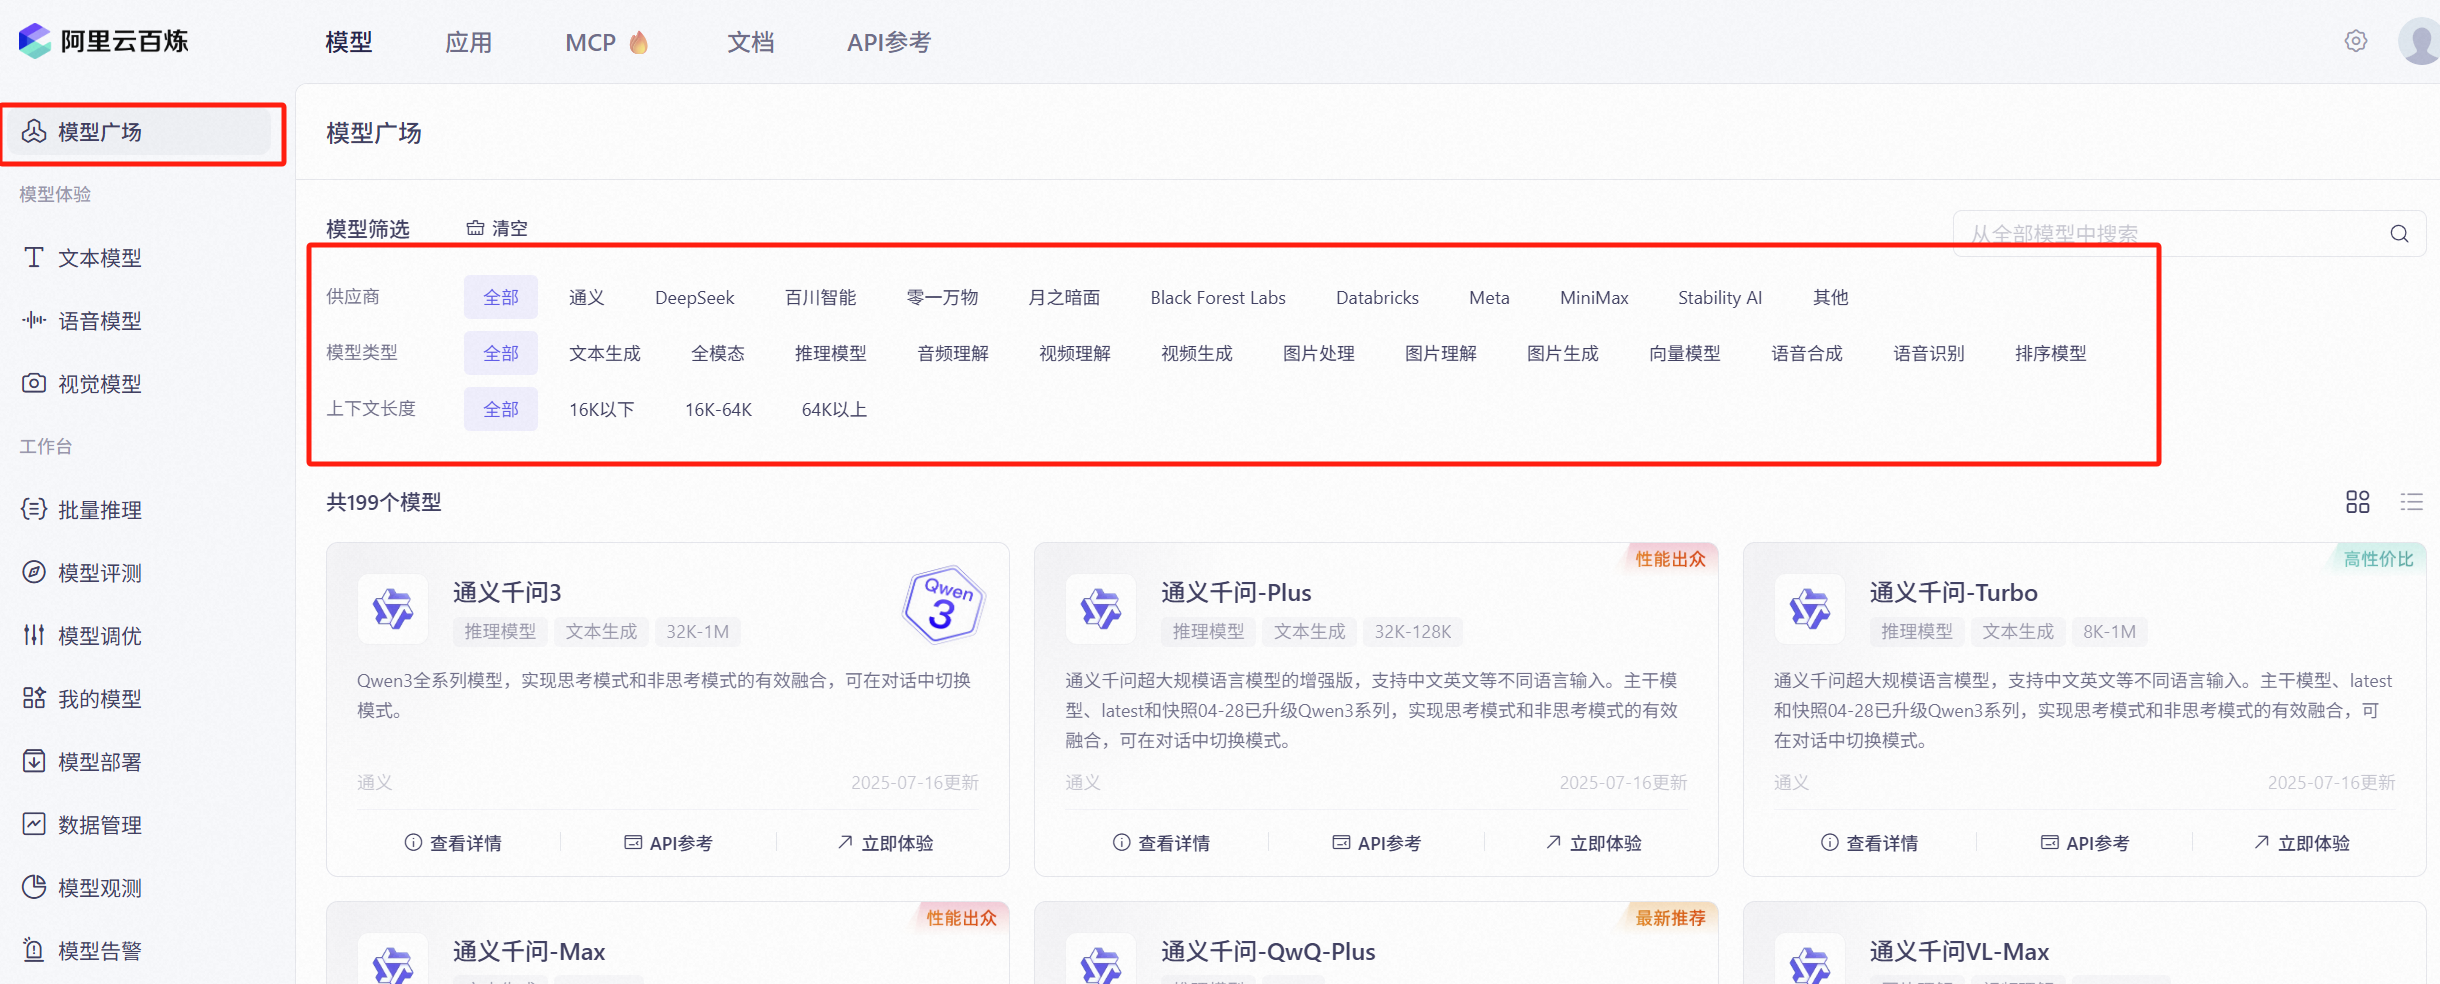Filter context length 16K以下
Image resolution: width=2440 pixels, height=984 pixels.
[x=602, y=409]
